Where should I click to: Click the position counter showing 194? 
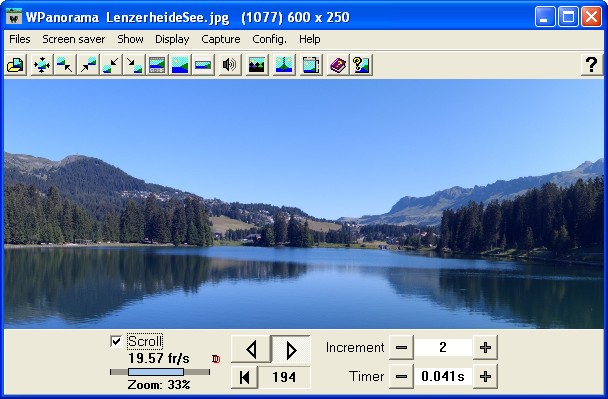pos(284,377)
